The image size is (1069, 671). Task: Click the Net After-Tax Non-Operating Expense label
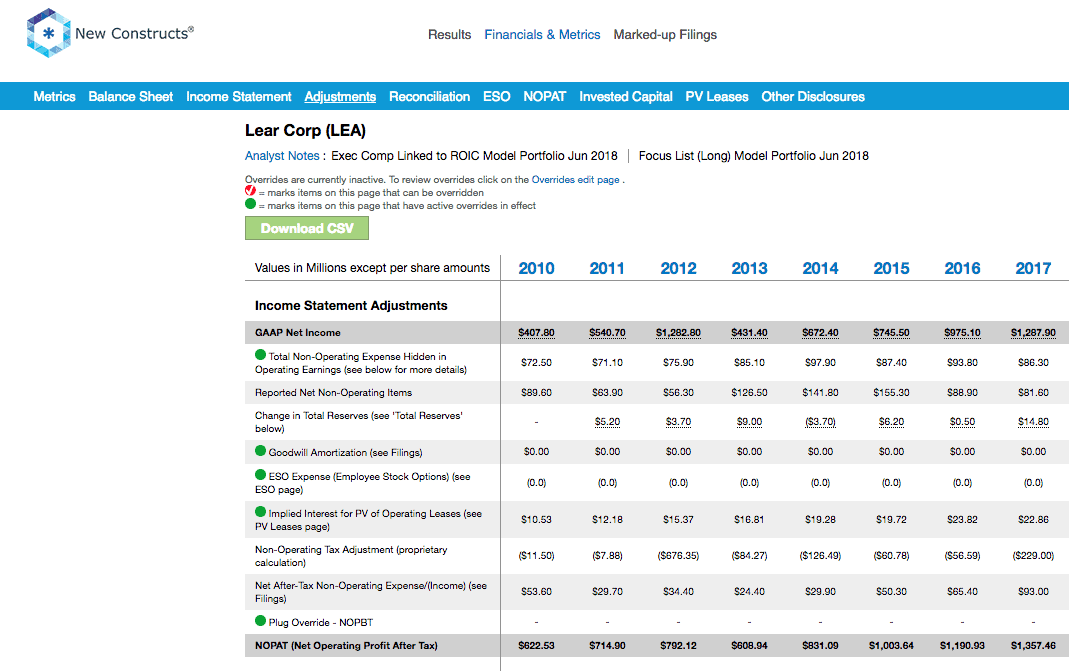point(371,592)
